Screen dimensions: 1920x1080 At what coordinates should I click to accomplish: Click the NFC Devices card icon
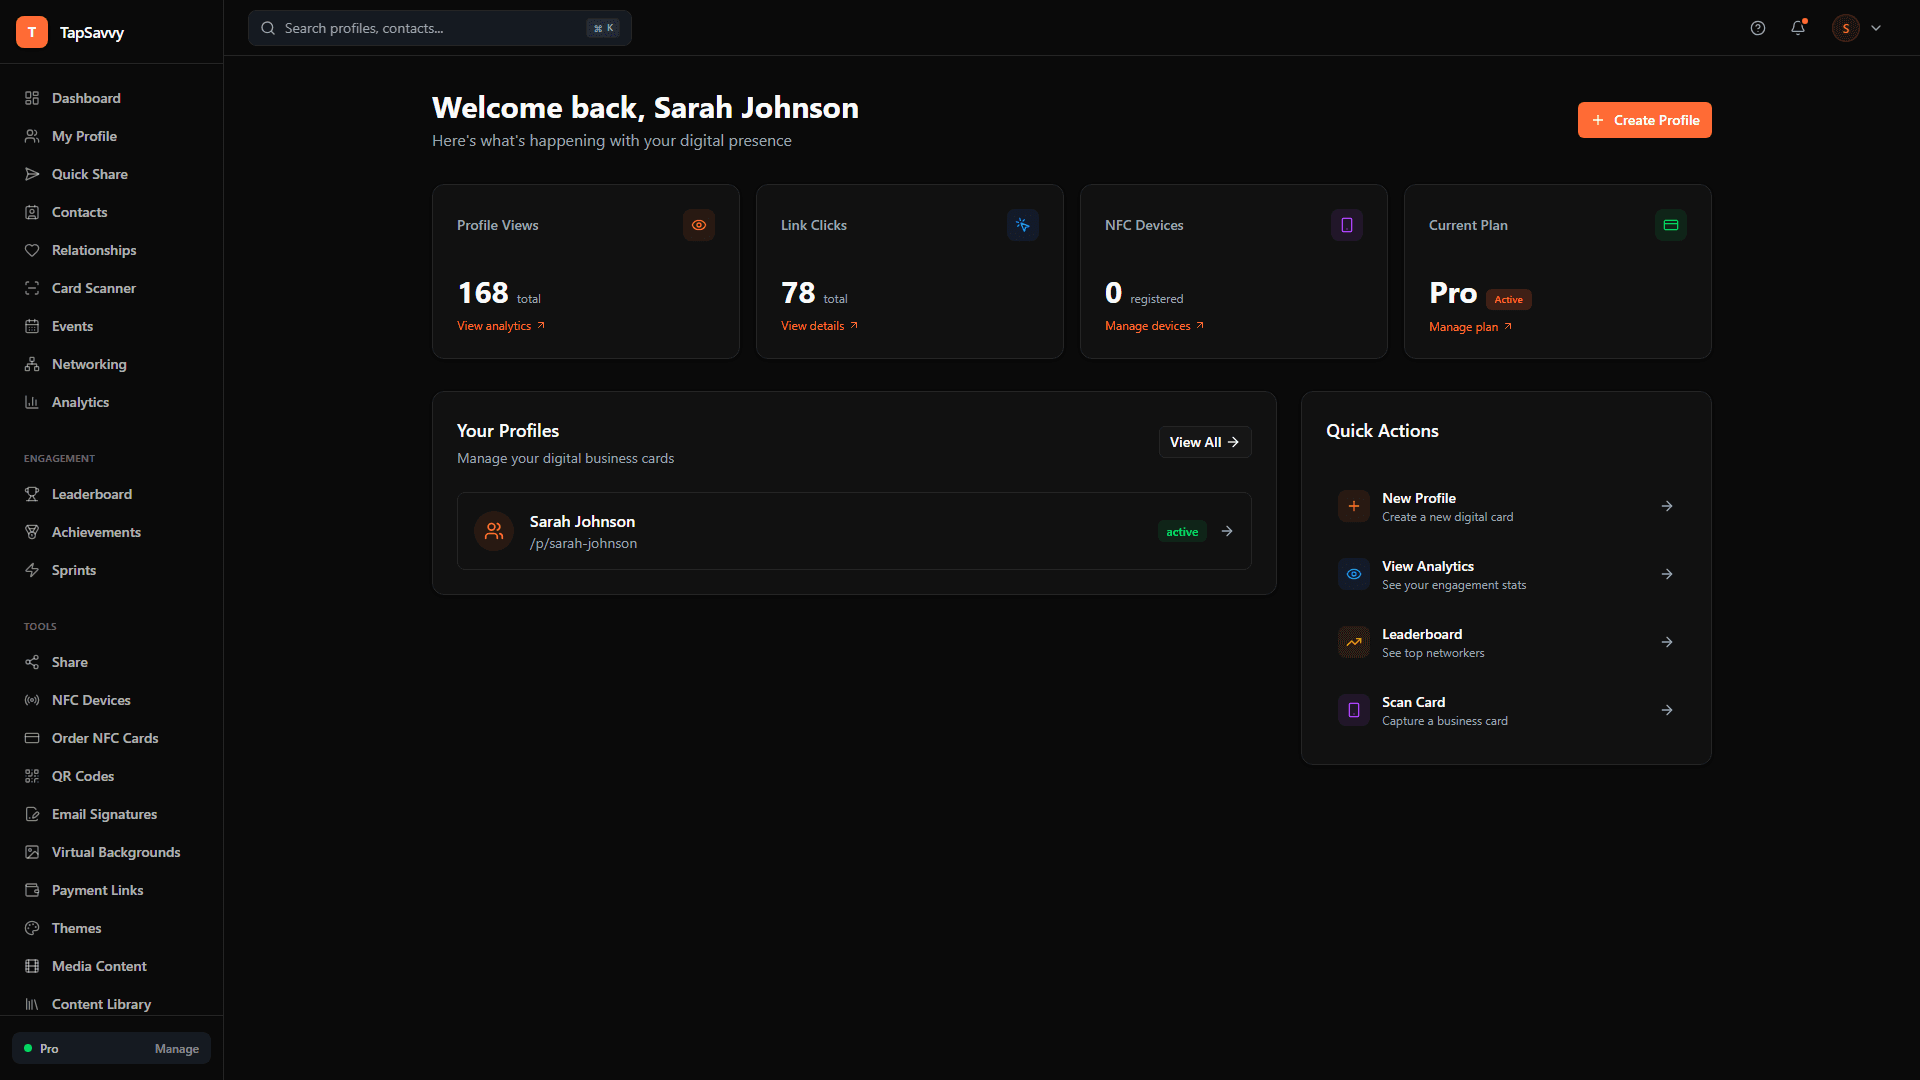pyautogui.click(x=1346, y=225)
